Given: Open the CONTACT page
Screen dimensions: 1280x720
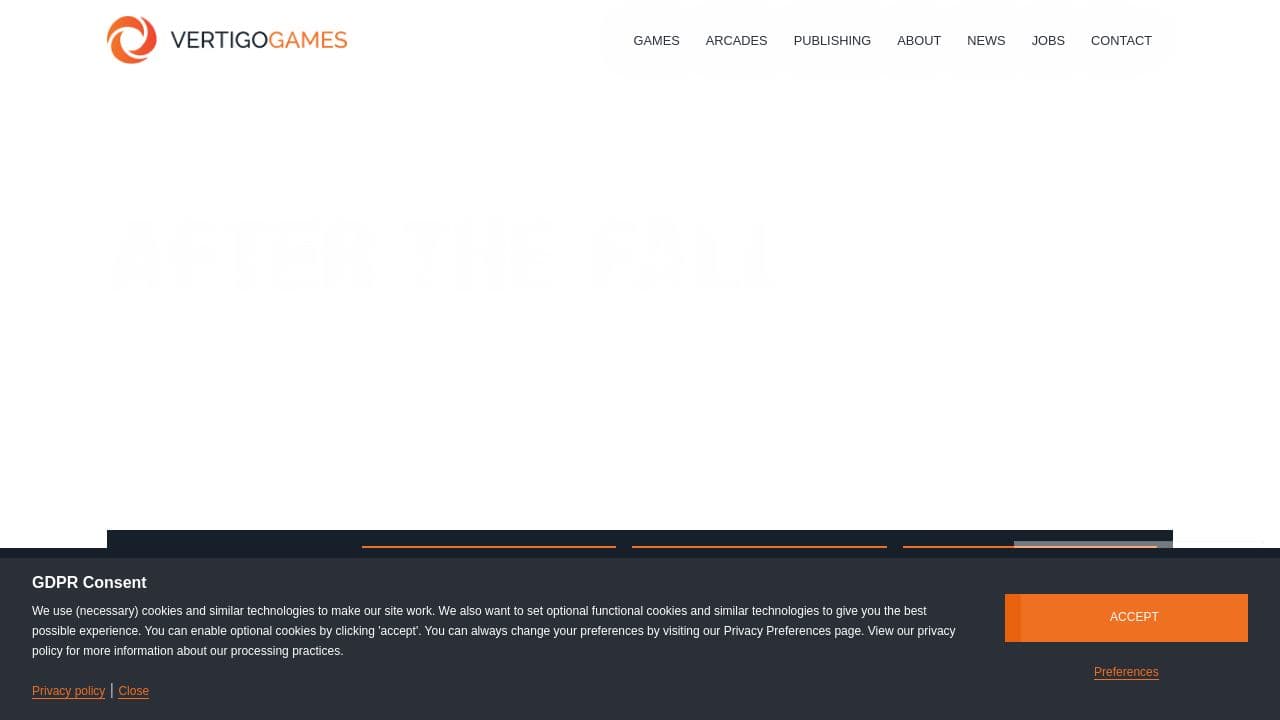Looking at the screenshot, I should pyautogui.click(x=1121, y=41).
